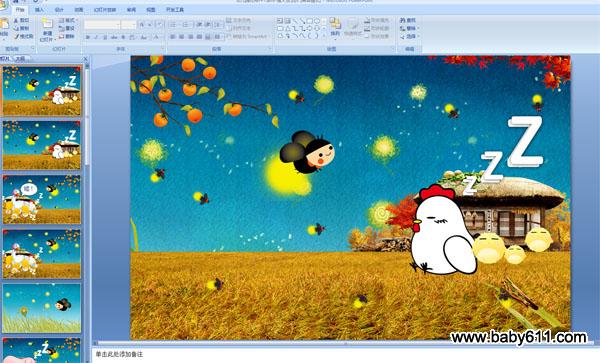
Task: Select the Triangle shape in shapes gallery
Action: coord(288,28)
